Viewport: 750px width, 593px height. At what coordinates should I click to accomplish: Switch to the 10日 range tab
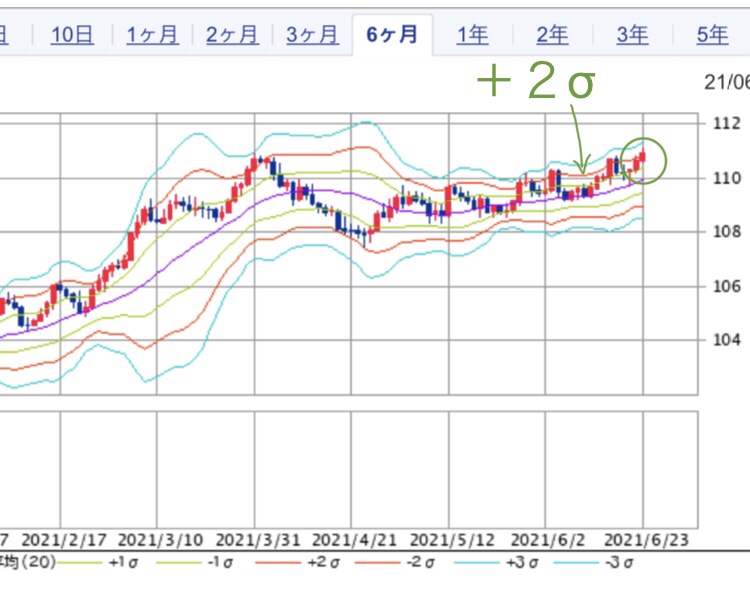(71, 35)
